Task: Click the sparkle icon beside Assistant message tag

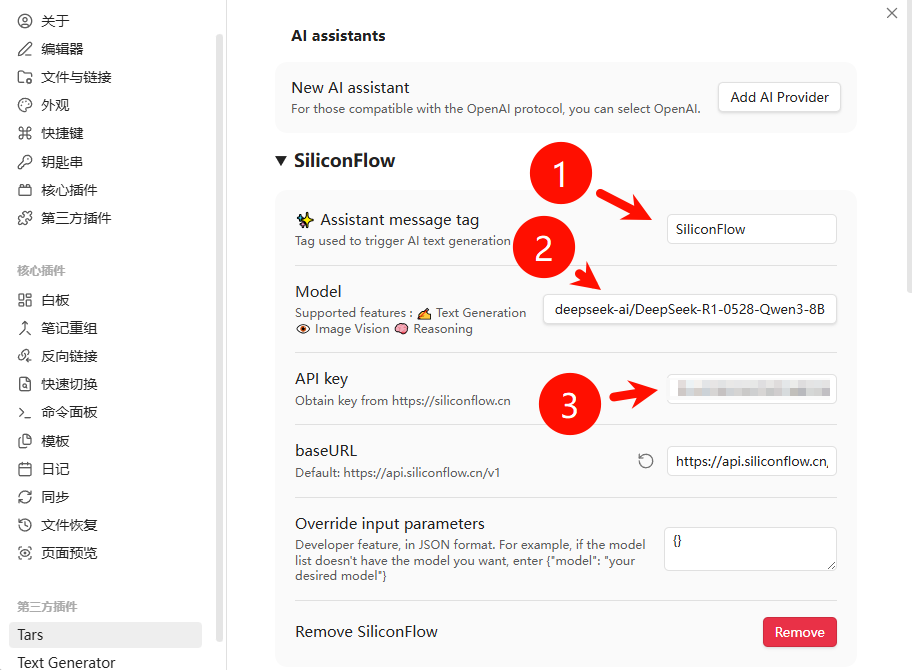Action: (x=305, y=220)
